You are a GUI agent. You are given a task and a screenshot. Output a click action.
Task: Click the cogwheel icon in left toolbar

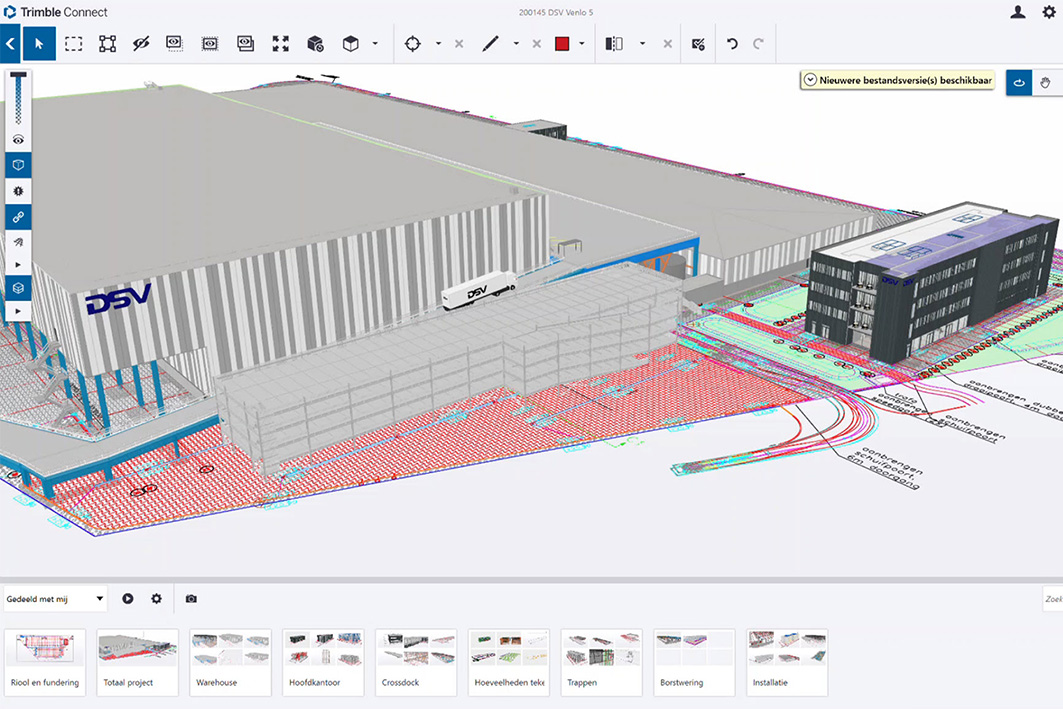(x=18, y=191)
